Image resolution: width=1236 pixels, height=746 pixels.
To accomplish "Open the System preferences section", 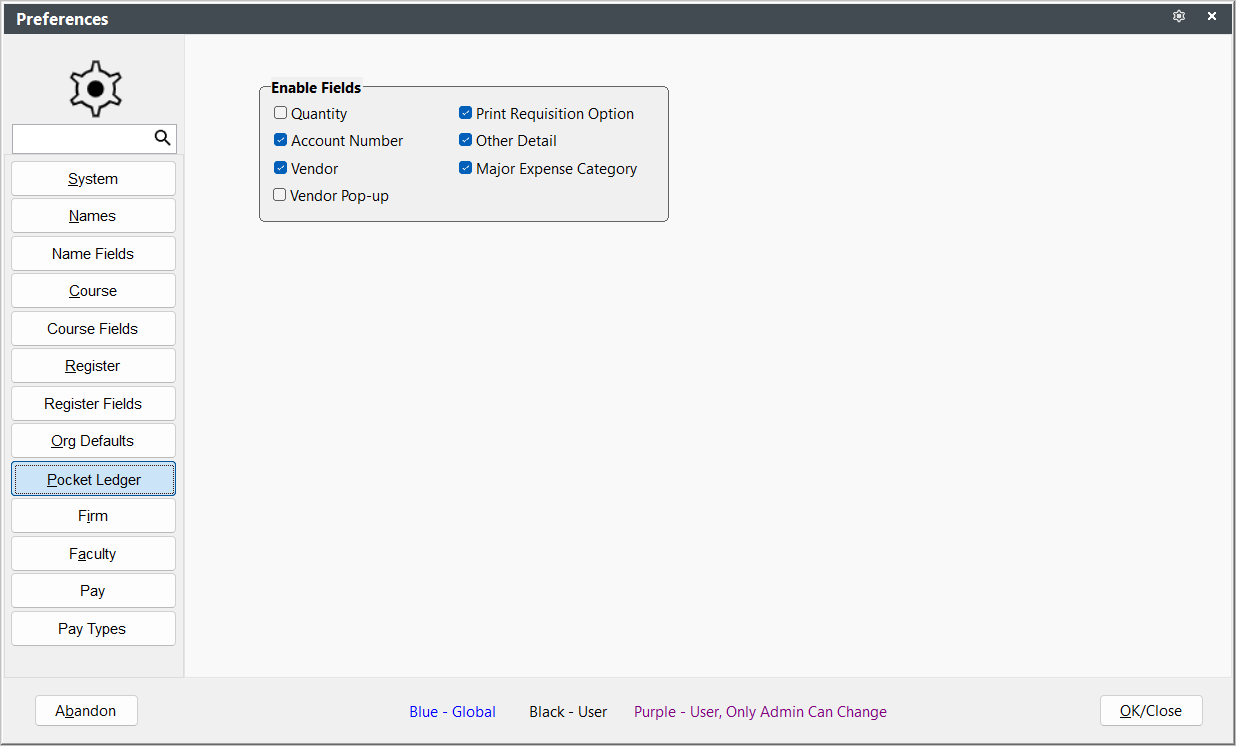I will tap(93, 179).
